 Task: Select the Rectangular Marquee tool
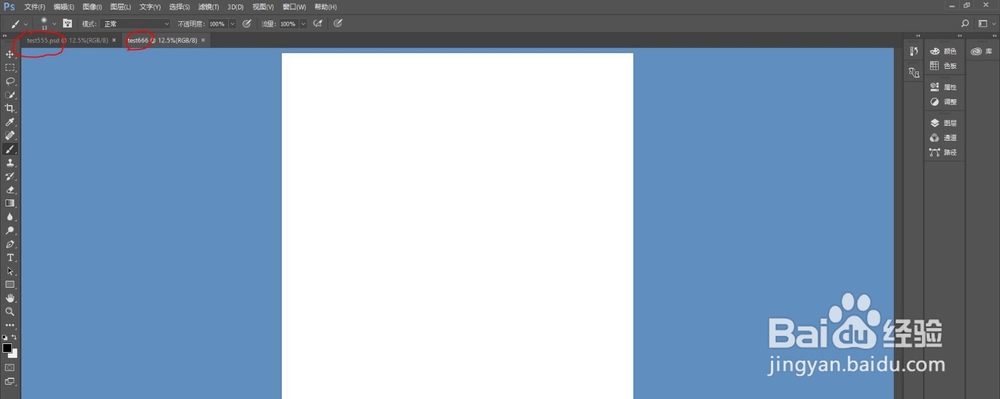[x=10, y=68]
